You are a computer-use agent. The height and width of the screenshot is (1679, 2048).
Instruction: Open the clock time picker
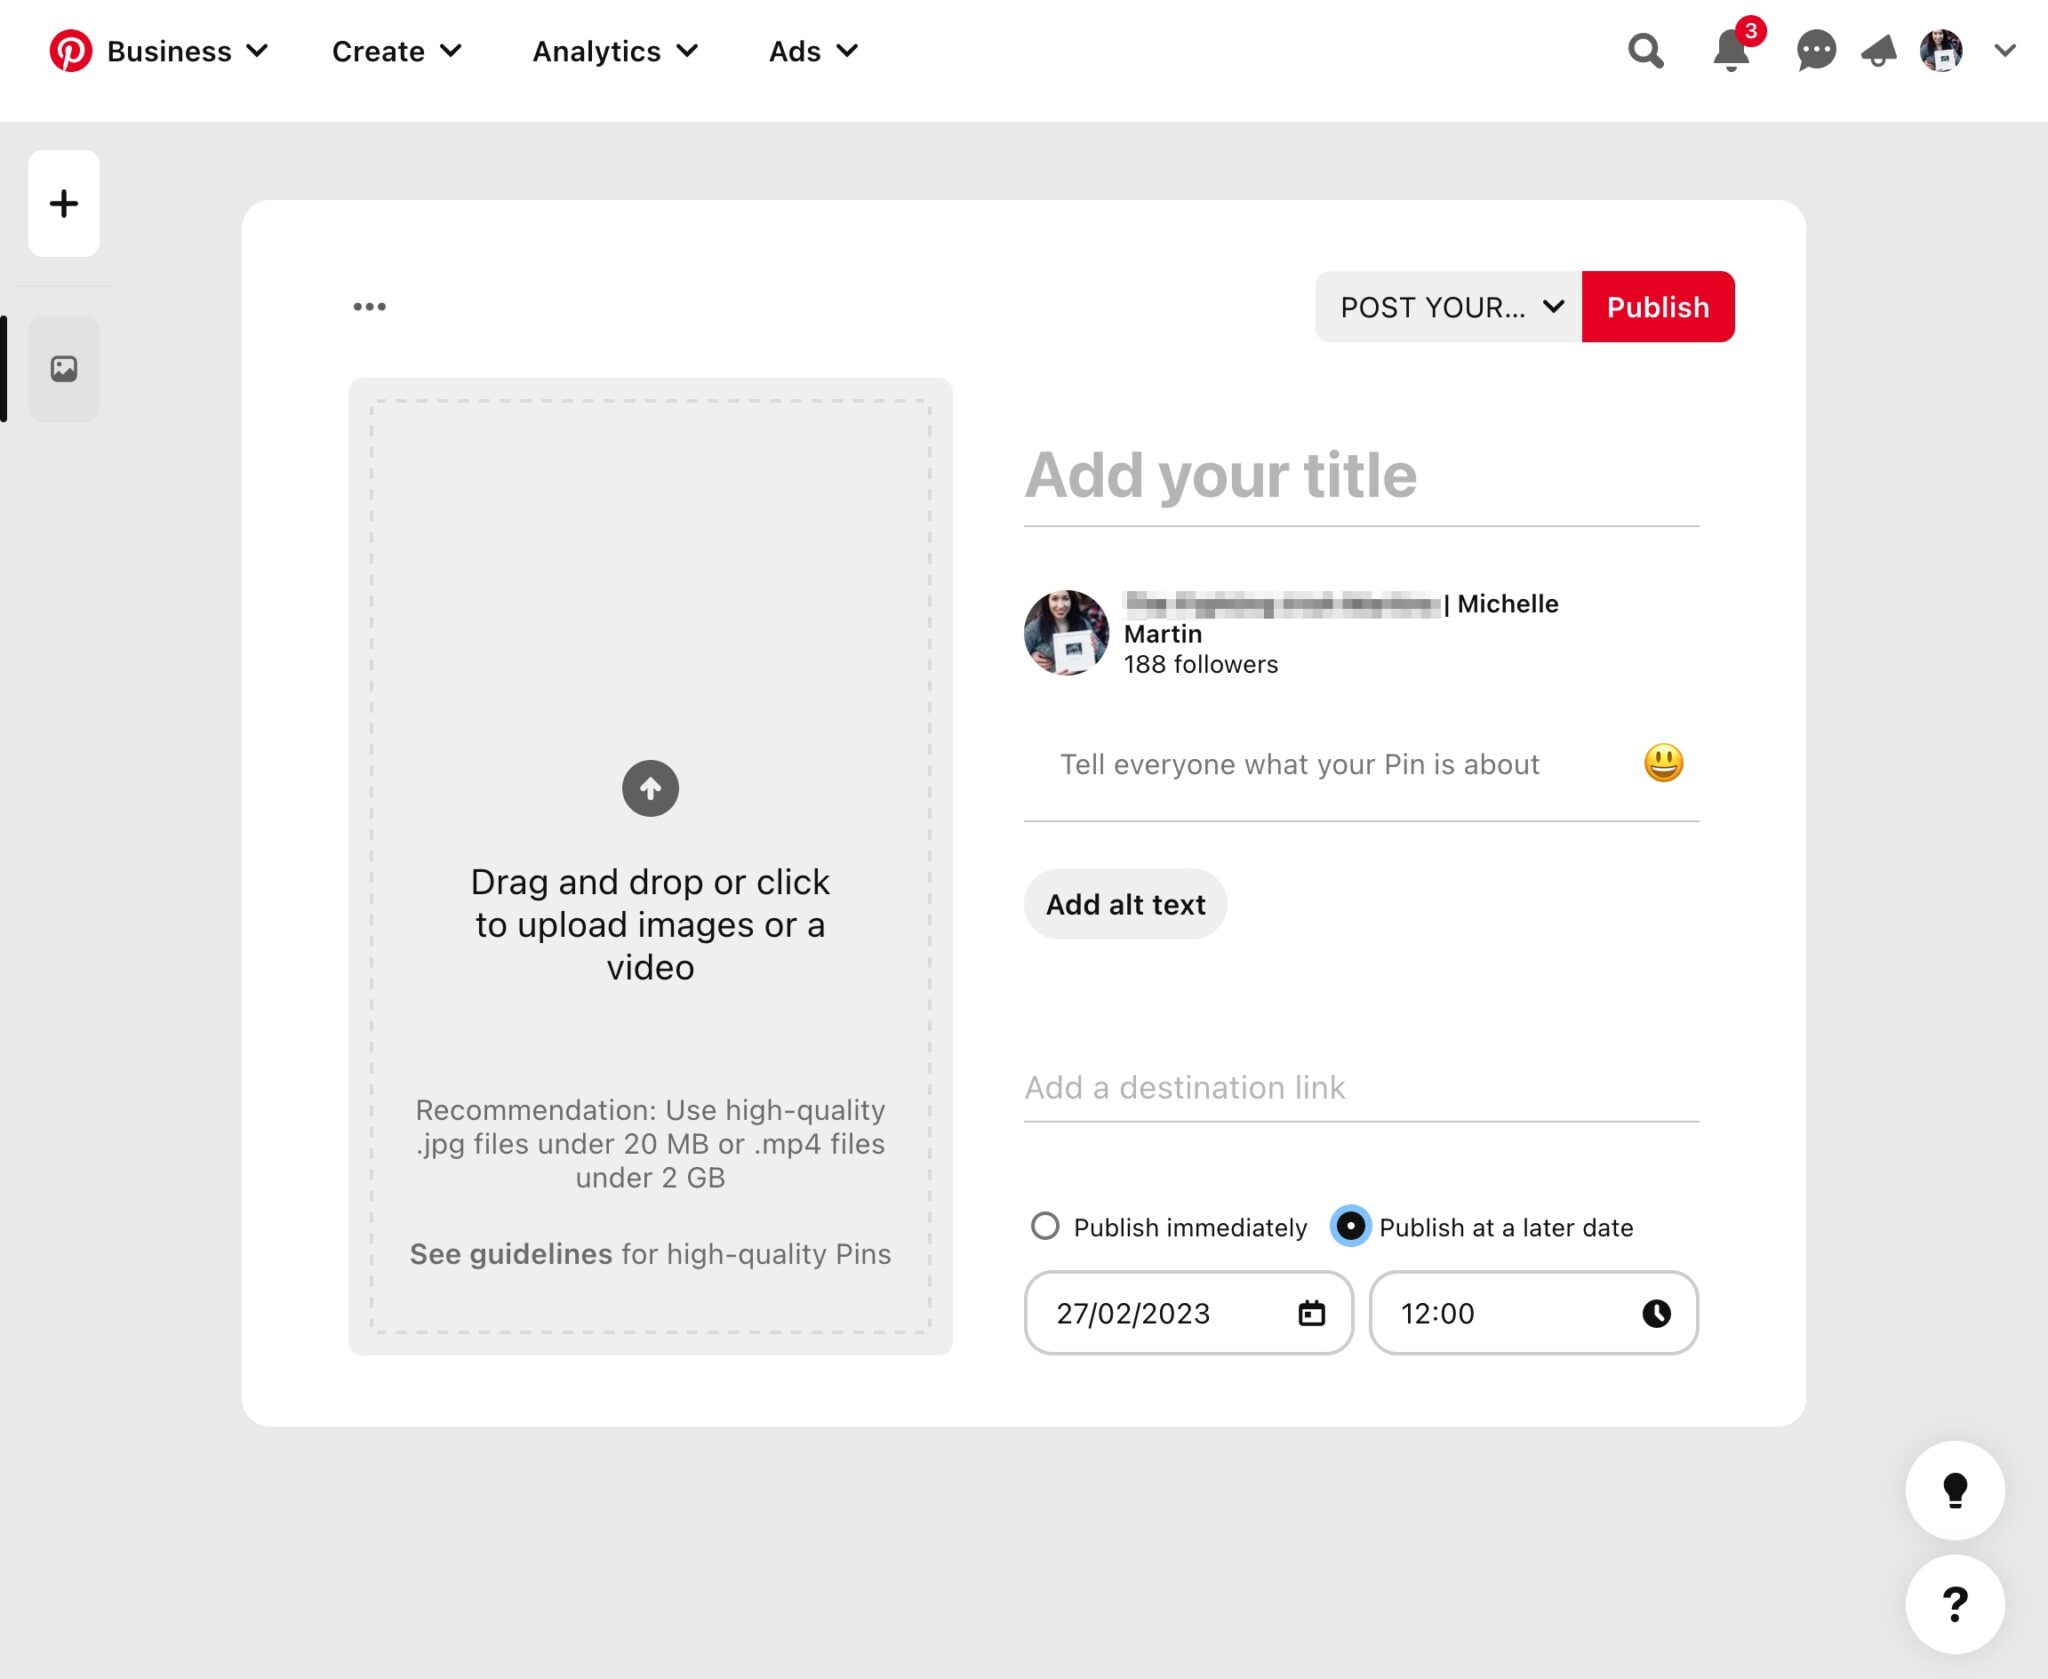(x=1655, y=1313)
